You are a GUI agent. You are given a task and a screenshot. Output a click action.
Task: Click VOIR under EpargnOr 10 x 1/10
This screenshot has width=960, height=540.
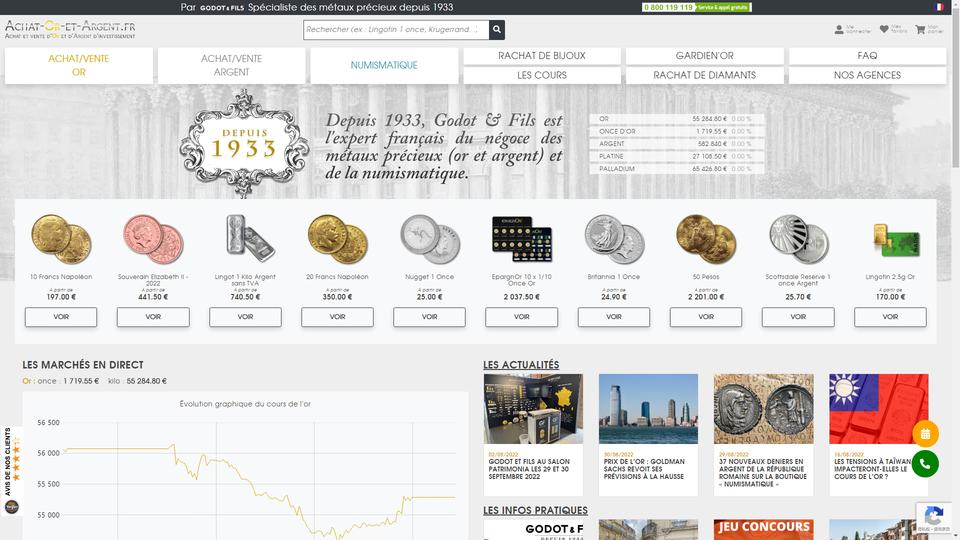522,317
